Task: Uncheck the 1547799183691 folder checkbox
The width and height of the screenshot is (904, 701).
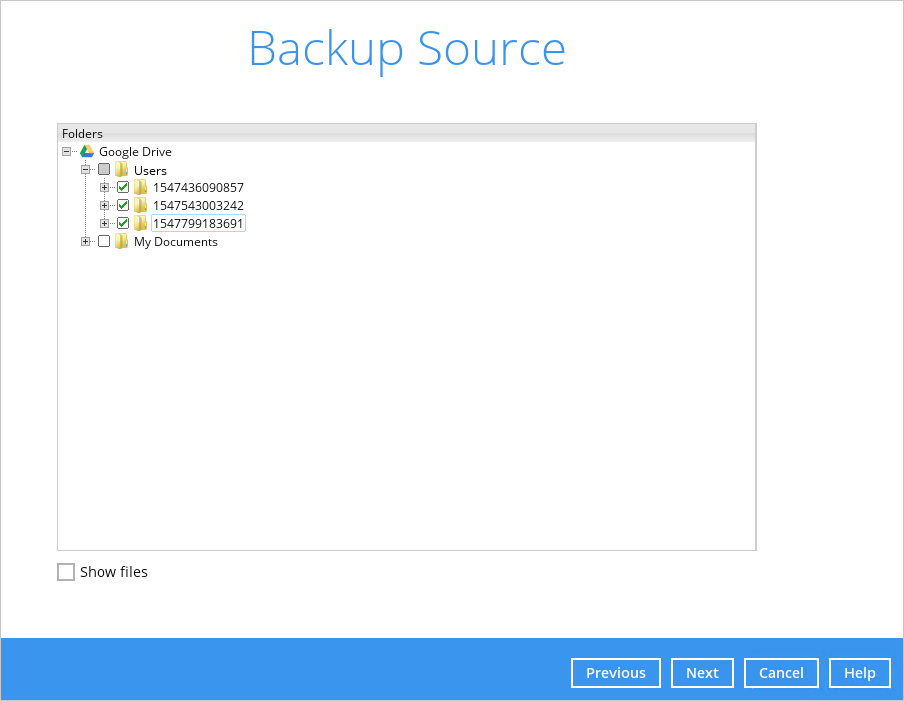Action: (x=123, y=223)
